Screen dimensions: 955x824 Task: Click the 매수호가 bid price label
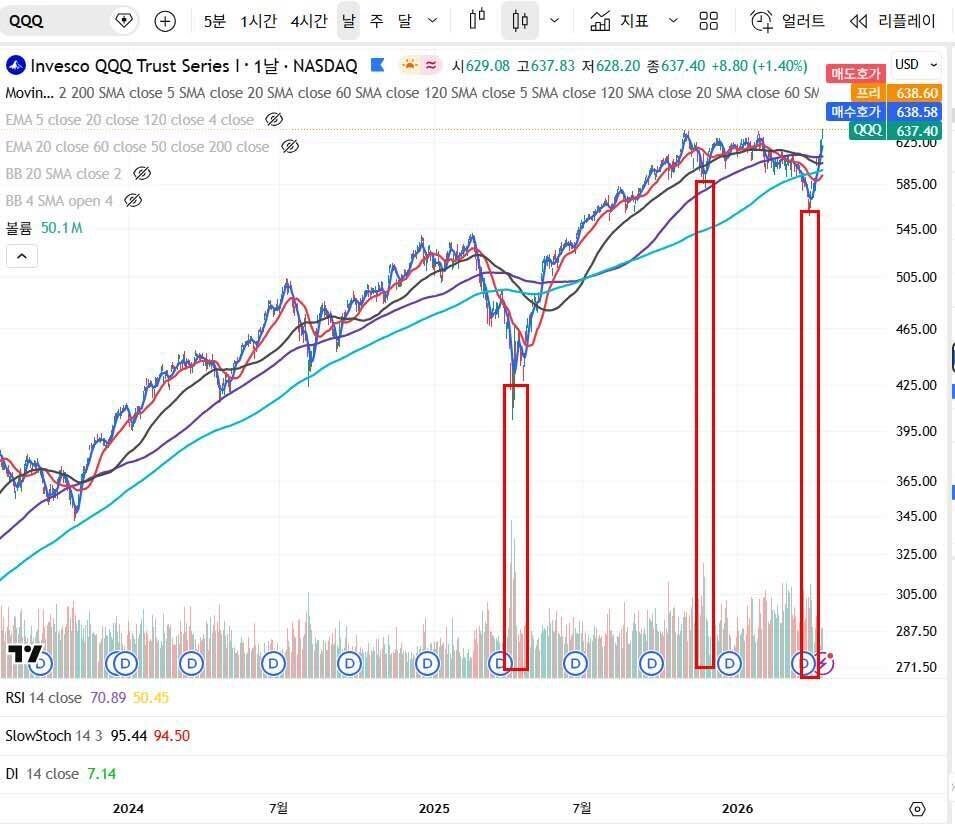855,112
